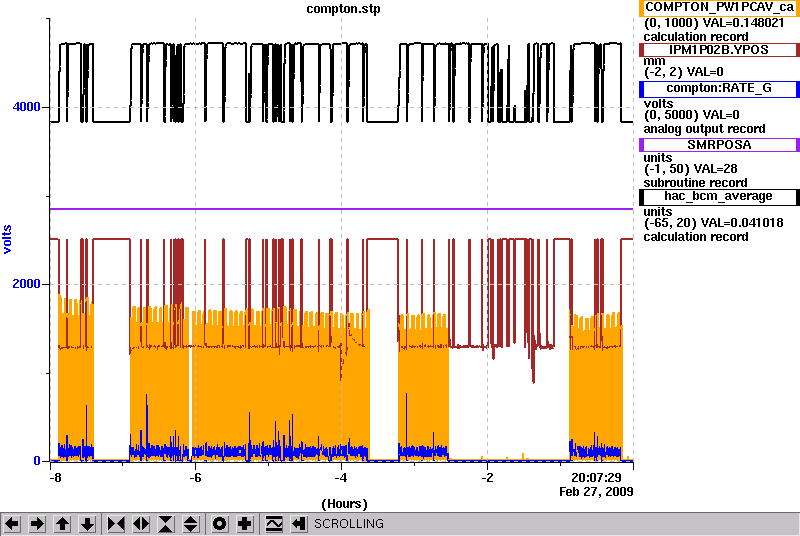Select the compton:RATE_G legend entry
The width and height of the screenshot is (800, 536).
[719, 89]
